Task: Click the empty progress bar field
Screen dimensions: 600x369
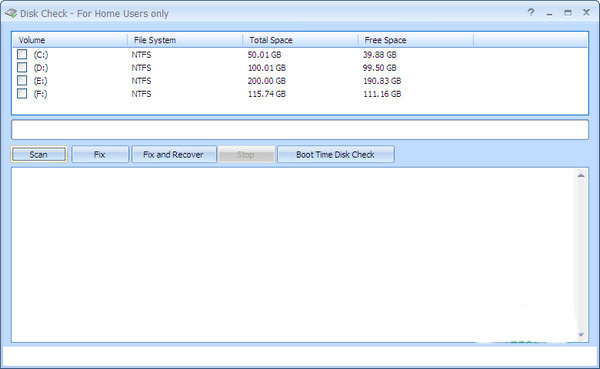Action: pos(300,130)
